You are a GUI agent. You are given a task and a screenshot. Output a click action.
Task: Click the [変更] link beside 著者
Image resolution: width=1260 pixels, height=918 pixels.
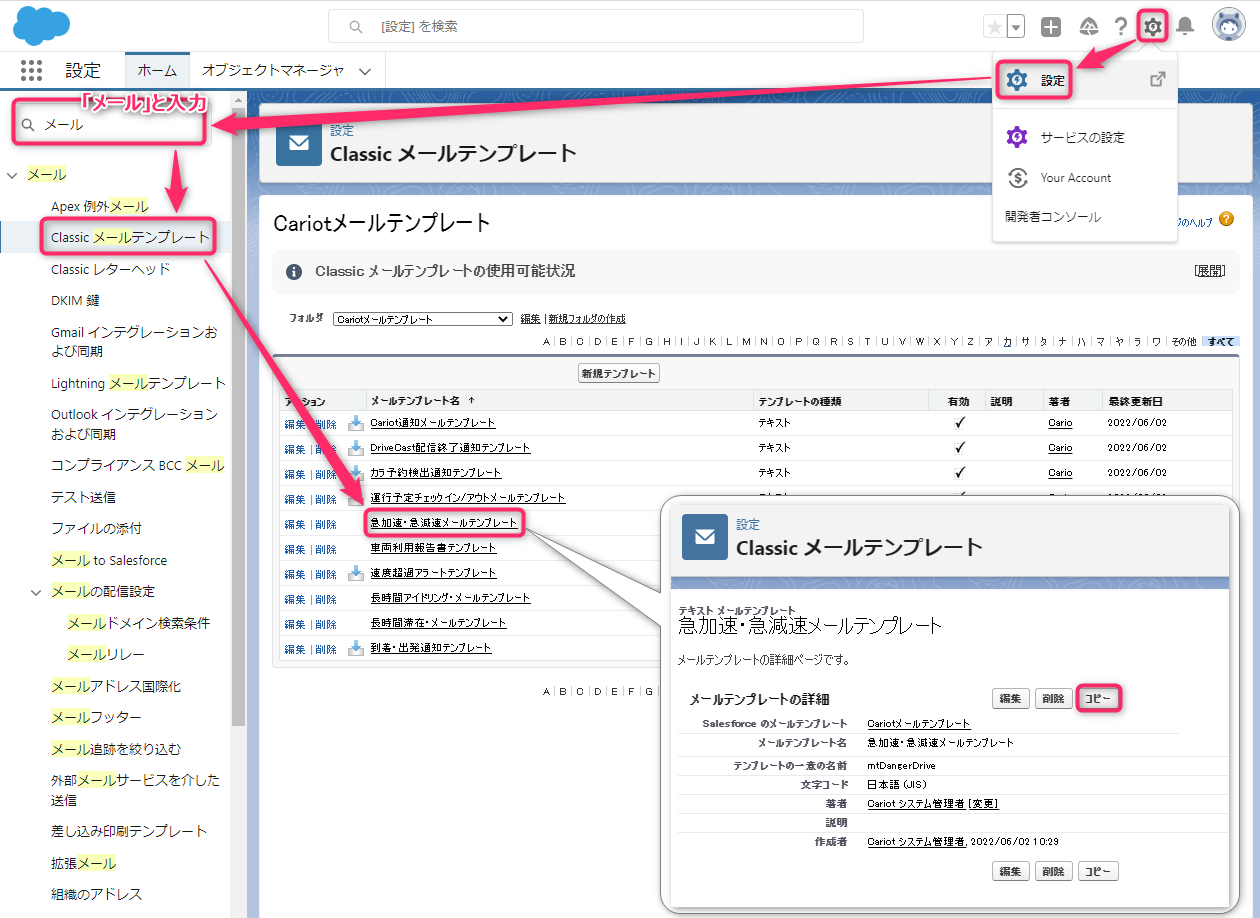click(x=984, y=804)
